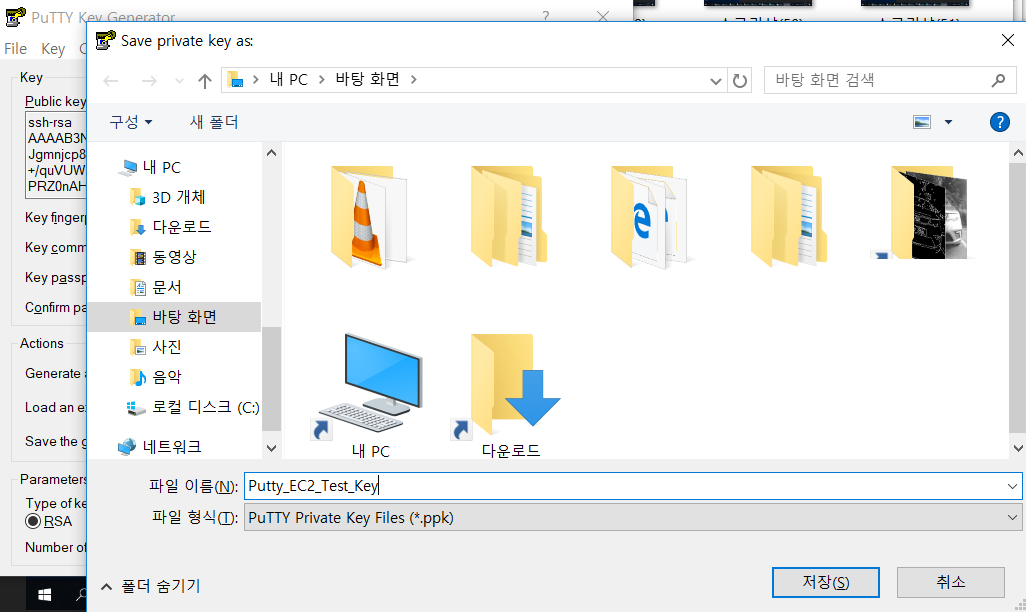The height and width of the screenshot is (612, 1026).
Task: Click the public key text box in PuTTYgen
Action: (56, 154)
